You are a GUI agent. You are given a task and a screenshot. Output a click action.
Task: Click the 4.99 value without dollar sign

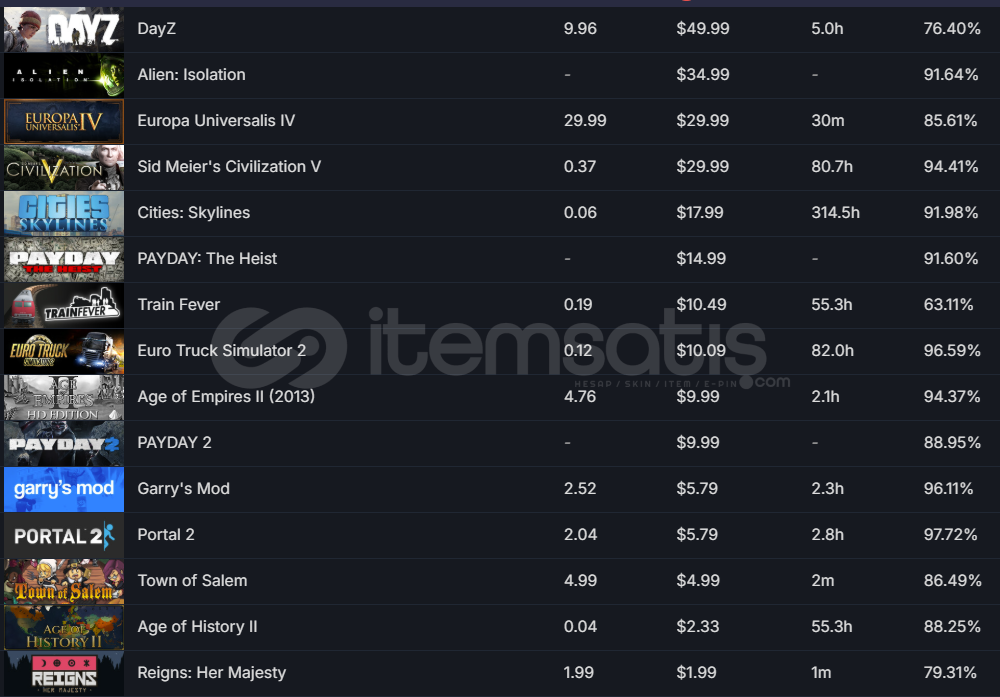580,580
